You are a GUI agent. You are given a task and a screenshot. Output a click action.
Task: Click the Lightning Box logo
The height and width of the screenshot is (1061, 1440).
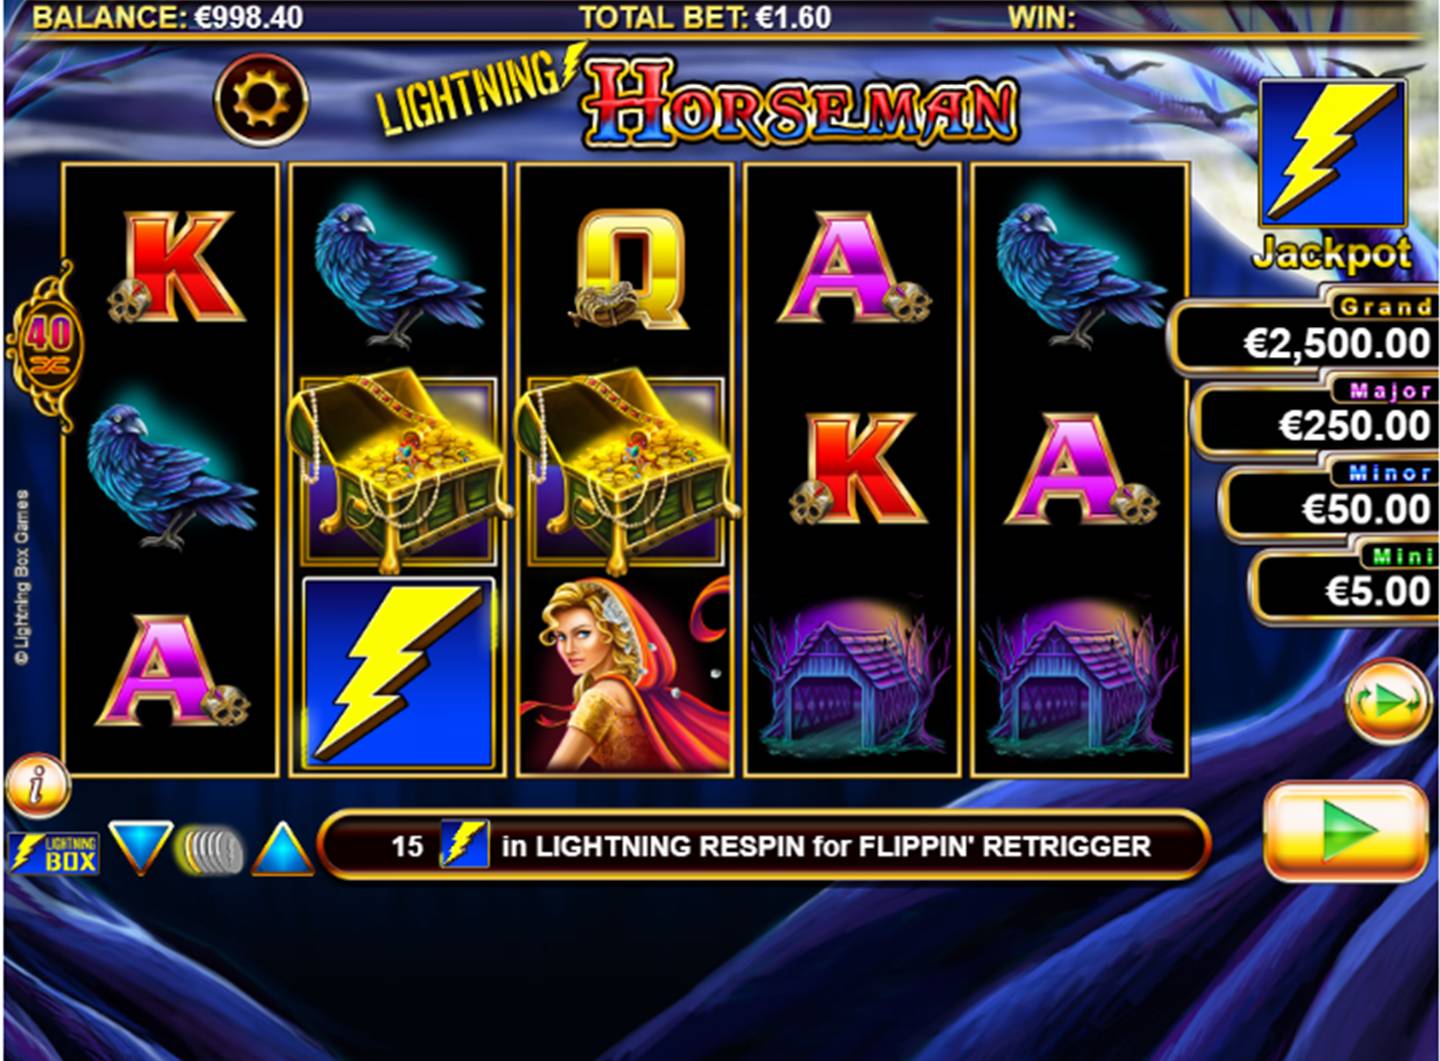pos(55,852)
